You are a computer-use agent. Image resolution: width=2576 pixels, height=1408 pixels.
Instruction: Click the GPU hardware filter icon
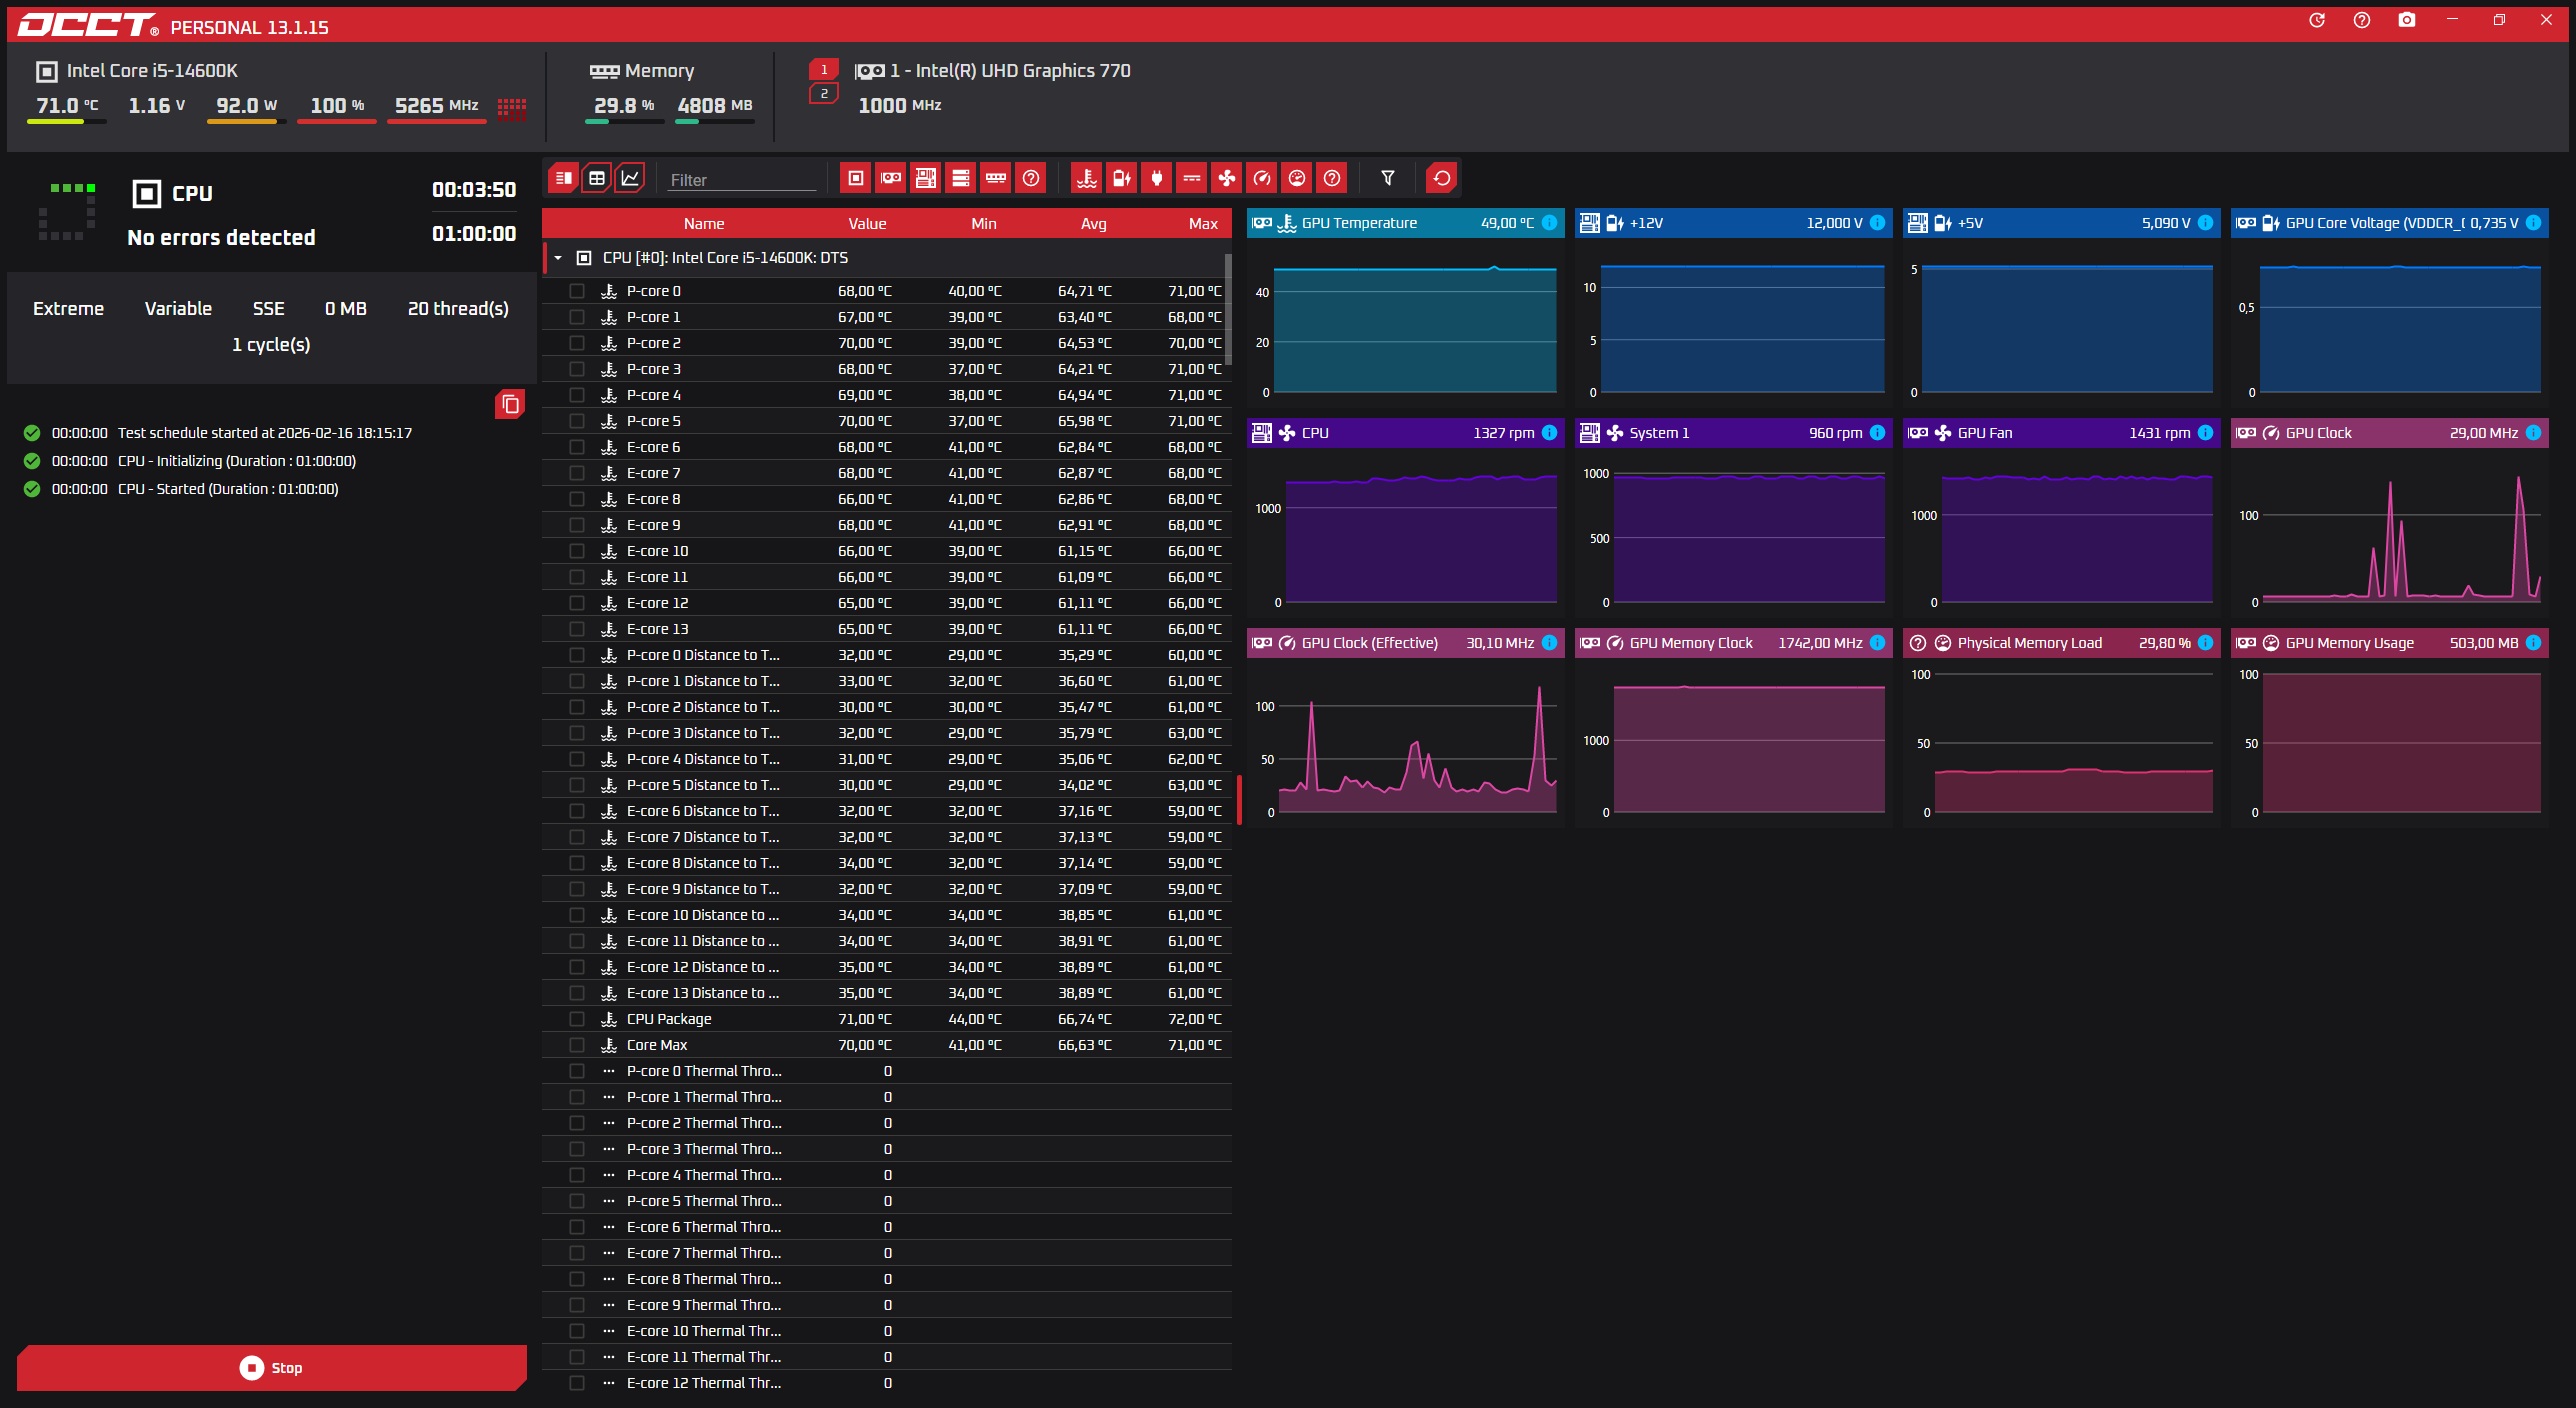(890, 178)
